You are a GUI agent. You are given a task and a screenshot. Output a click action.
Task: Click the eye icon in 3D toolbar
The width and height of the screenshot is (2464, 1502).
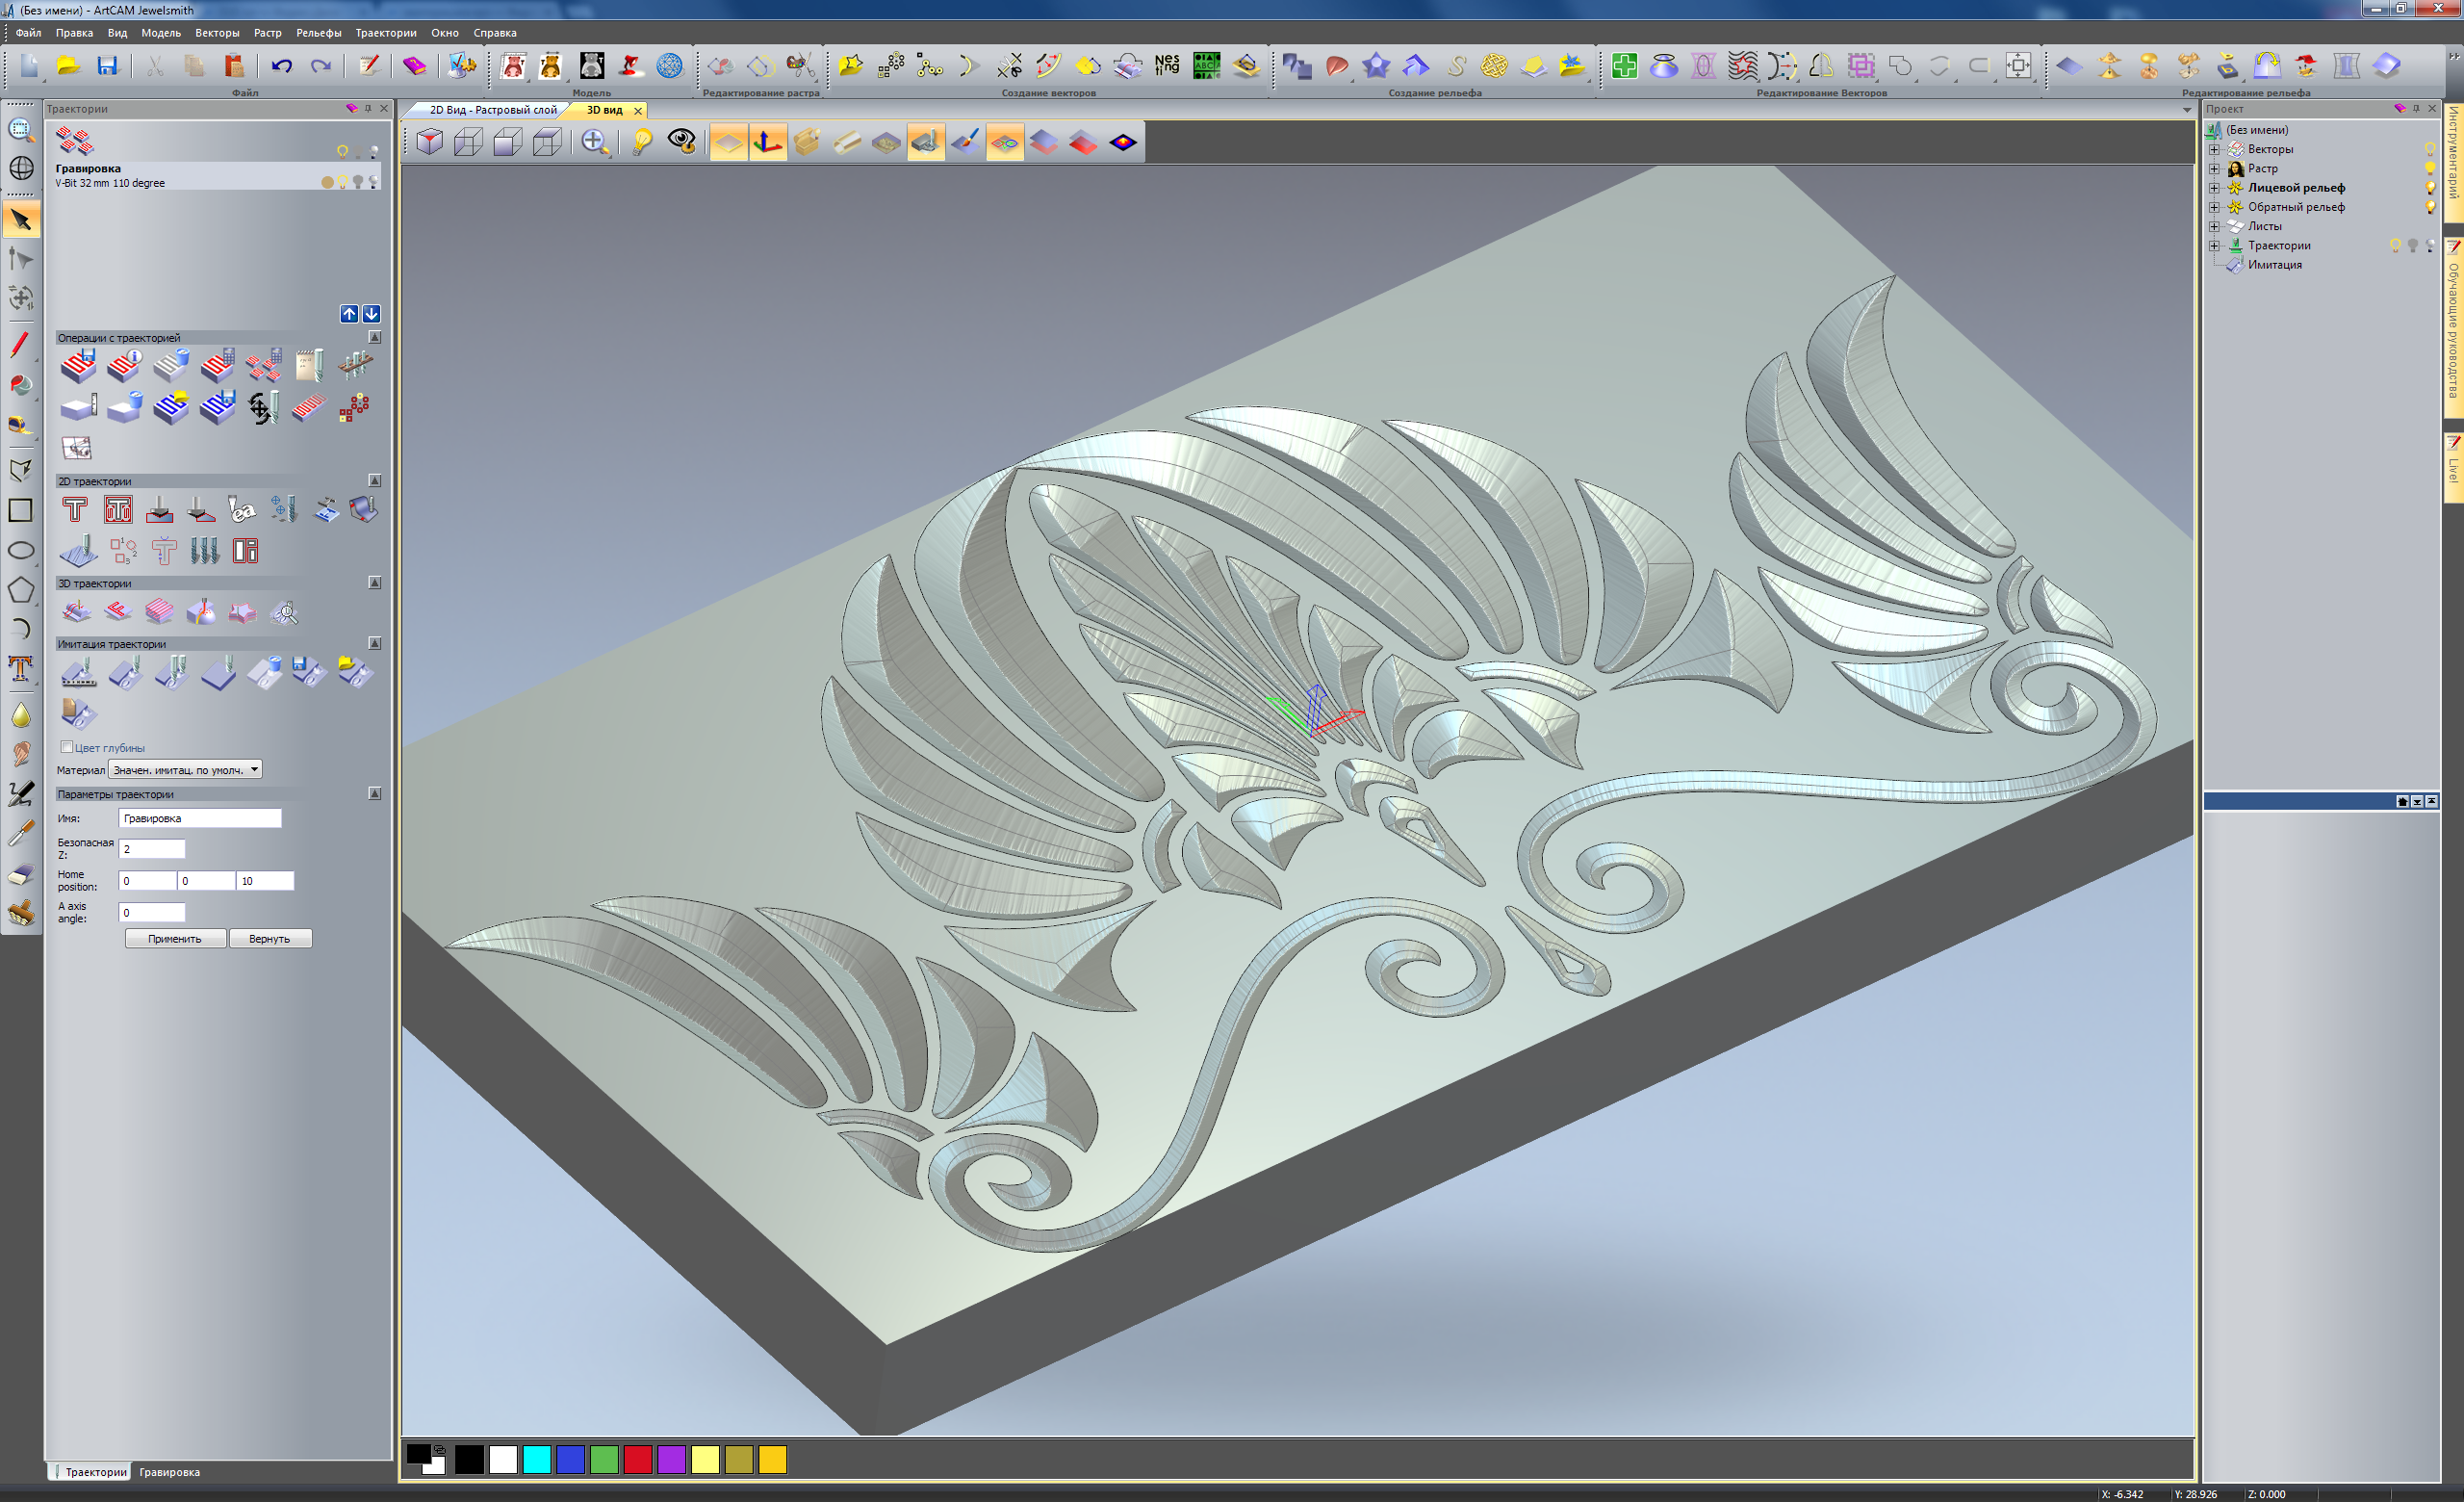coord(682,142)
